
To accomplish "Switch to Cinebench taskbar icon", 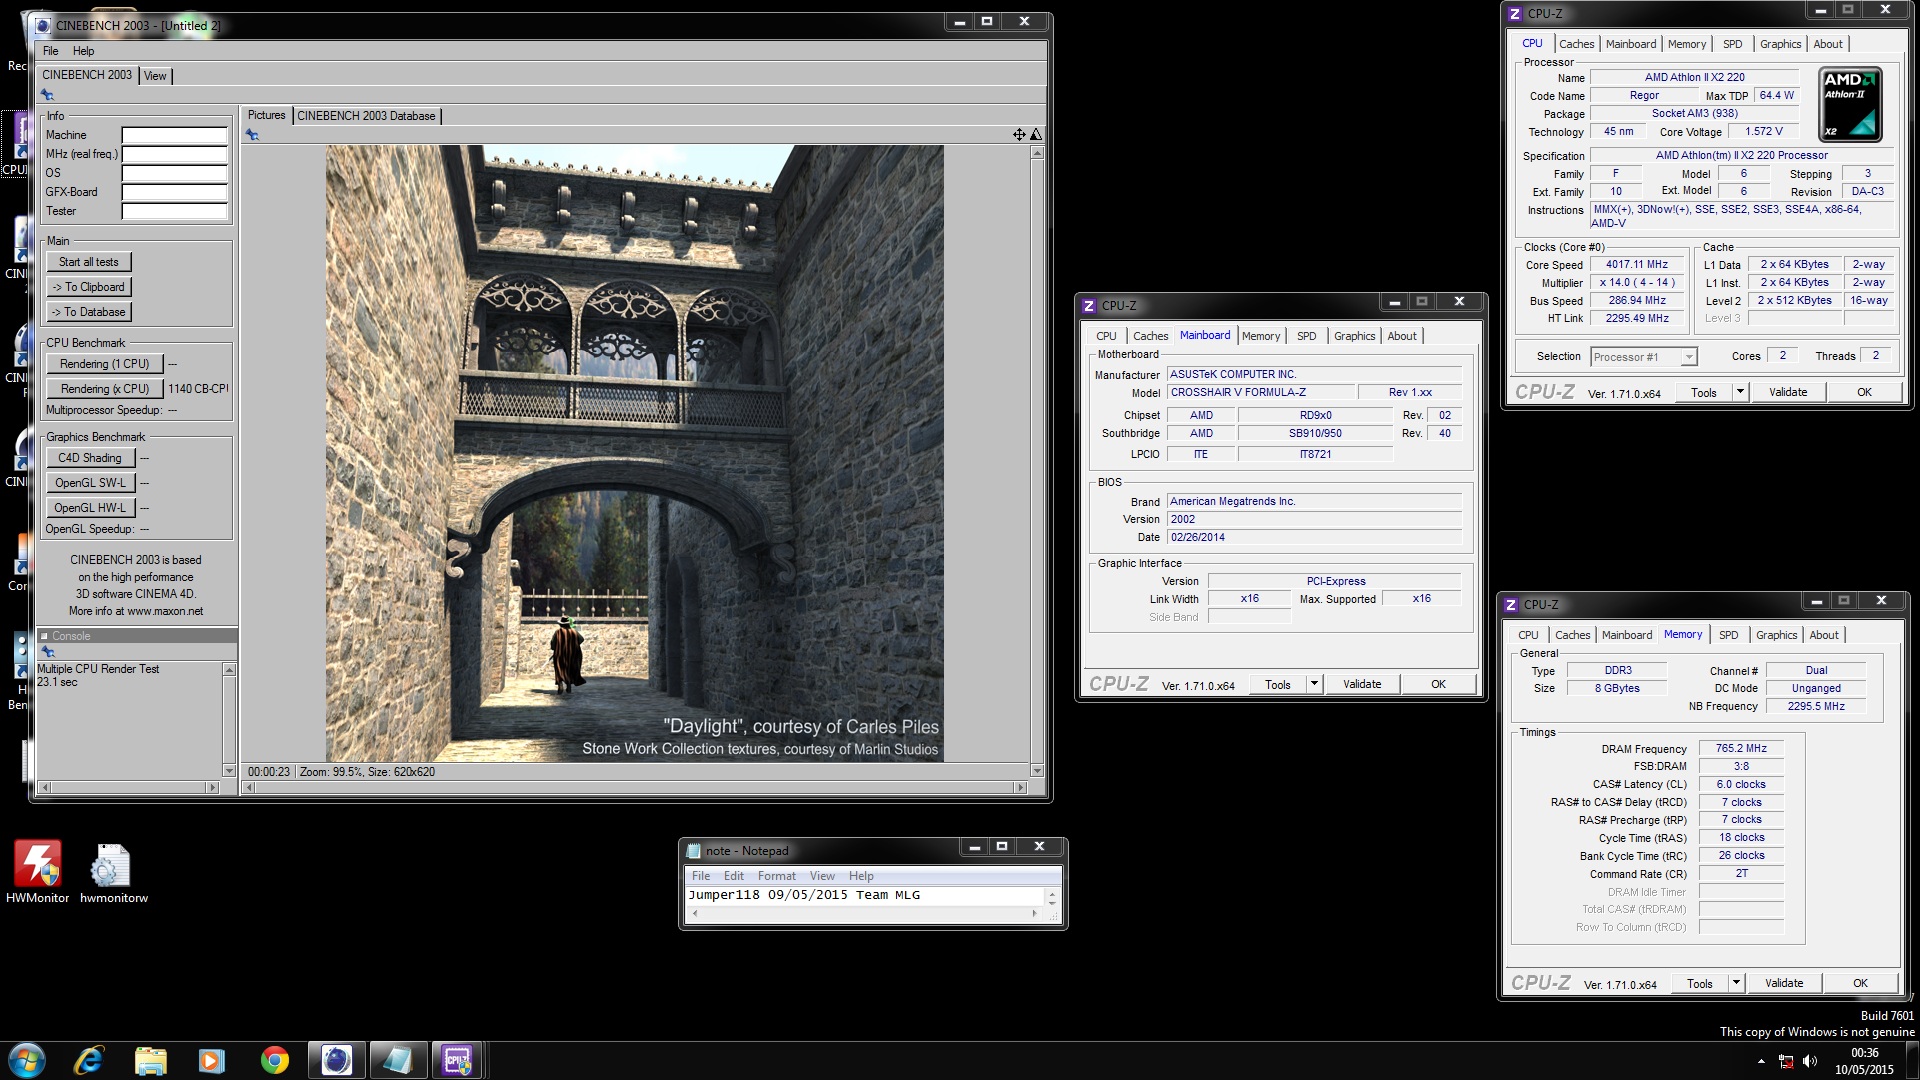I will [x=336, y=1060].
